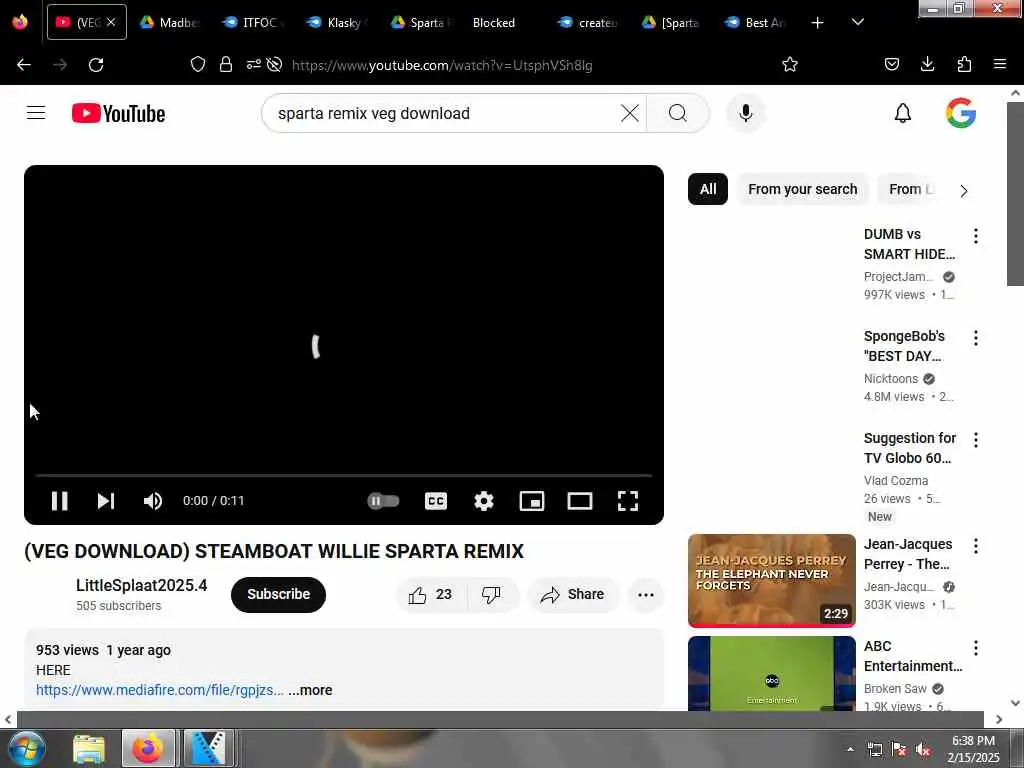The image size is (1024, 768).
Task: Show hidden system tray icons
Action: click(x=850, y=749)
